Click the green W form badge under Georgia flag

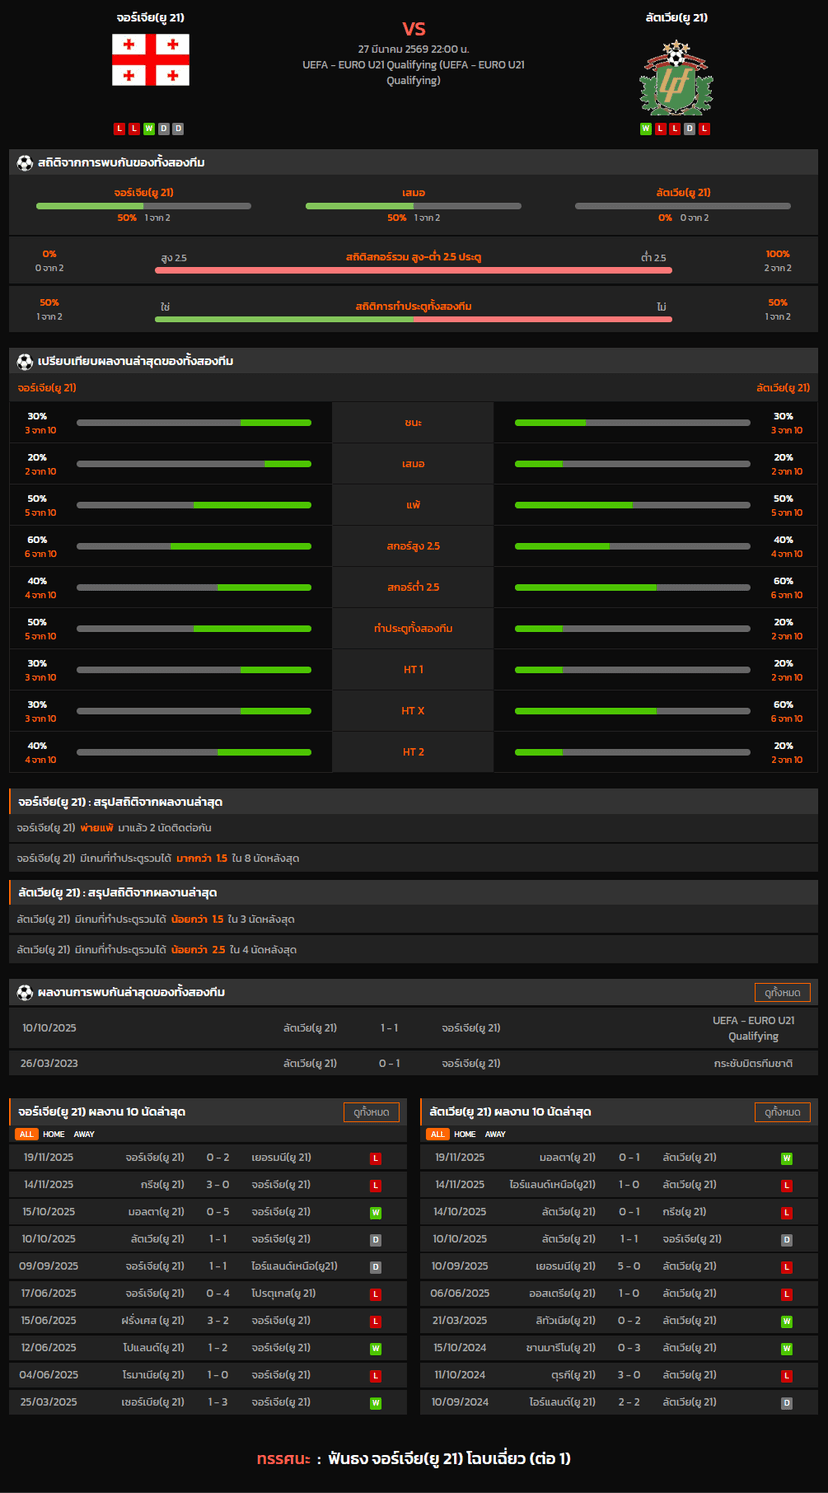(x=149, y=129)
